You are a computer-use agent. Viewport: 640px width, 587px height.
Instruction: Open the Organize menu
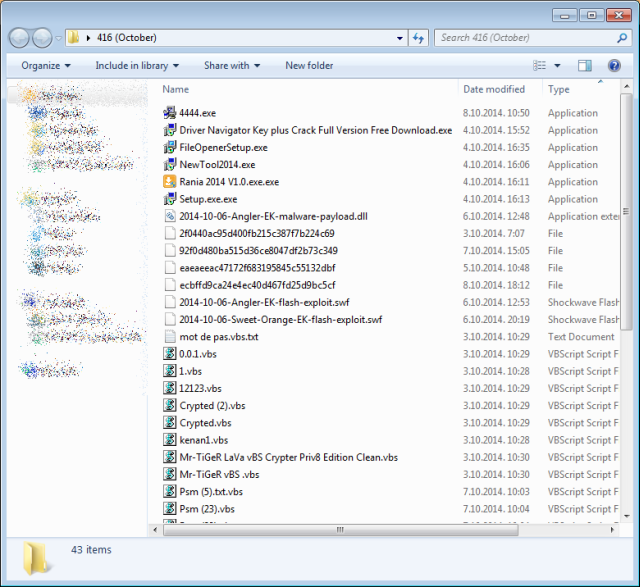point(46,65)
